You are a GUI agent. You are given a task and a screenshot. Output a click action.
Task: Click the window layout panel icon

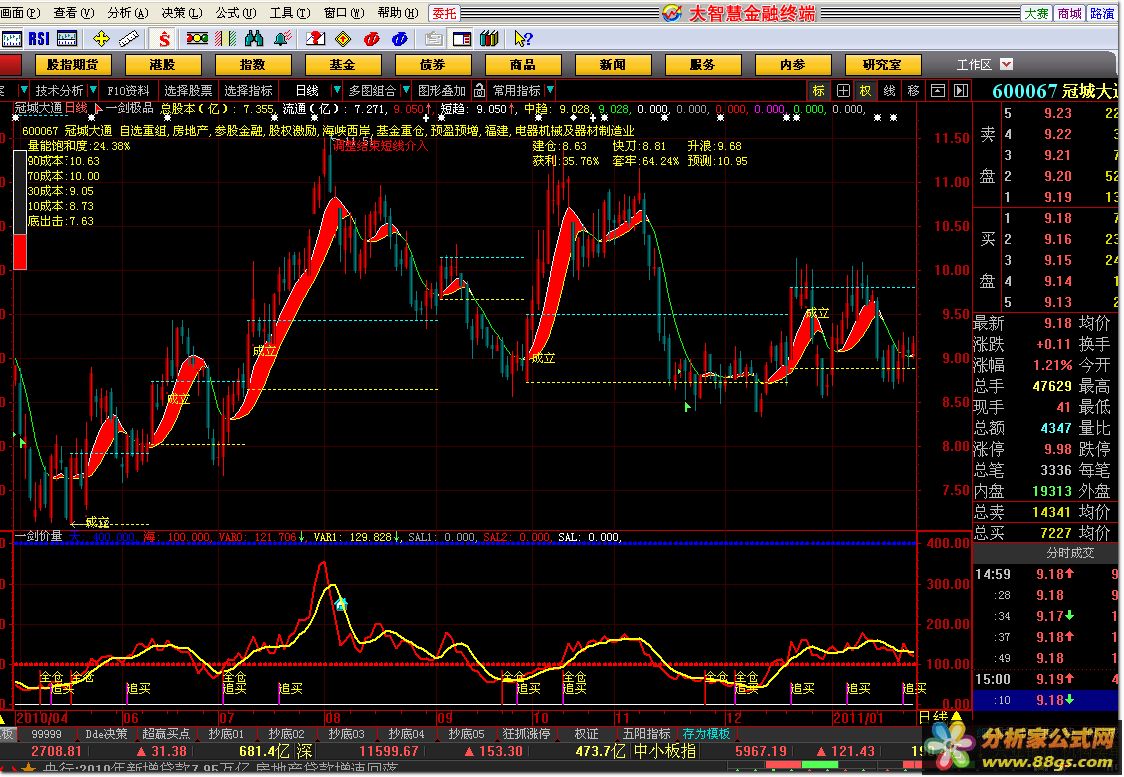click(x=462, y=39)
